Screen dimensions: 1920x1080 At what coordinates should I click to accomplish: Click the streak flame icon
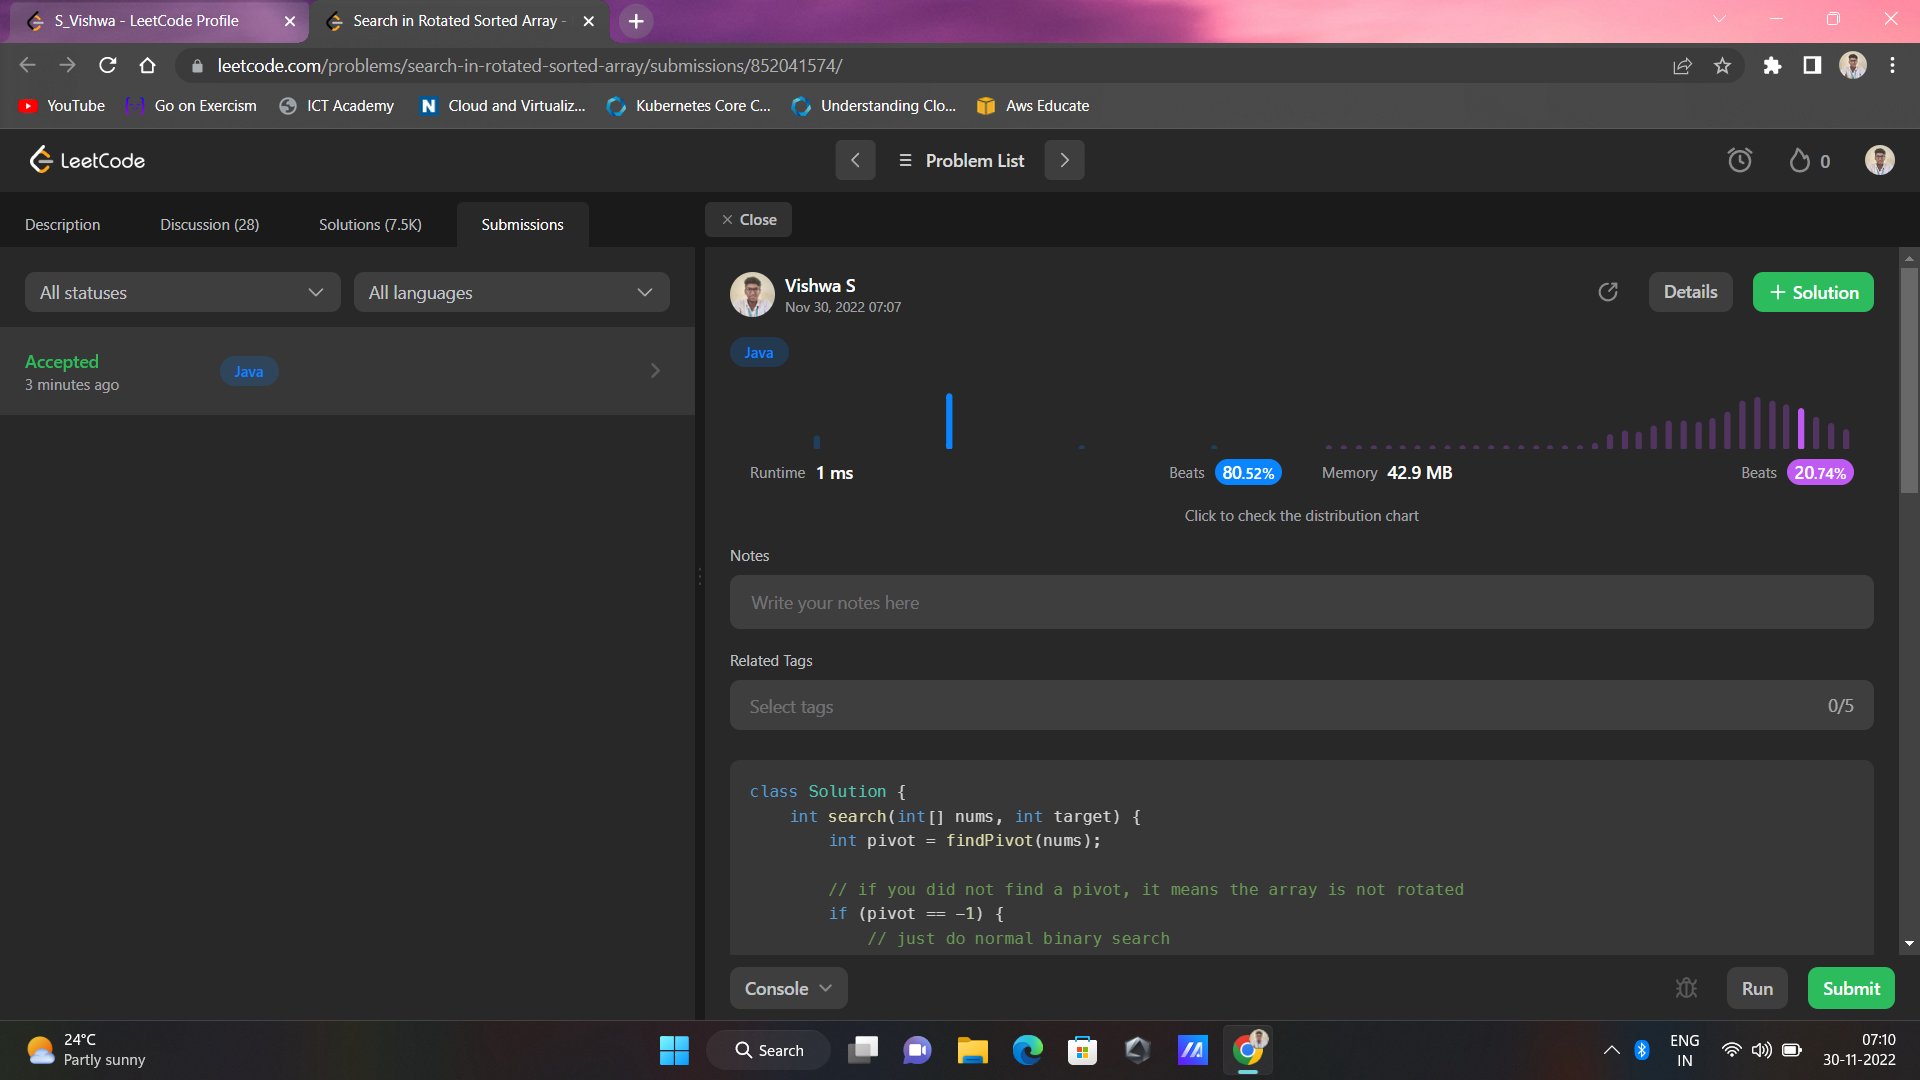[x=1799, y=160]
